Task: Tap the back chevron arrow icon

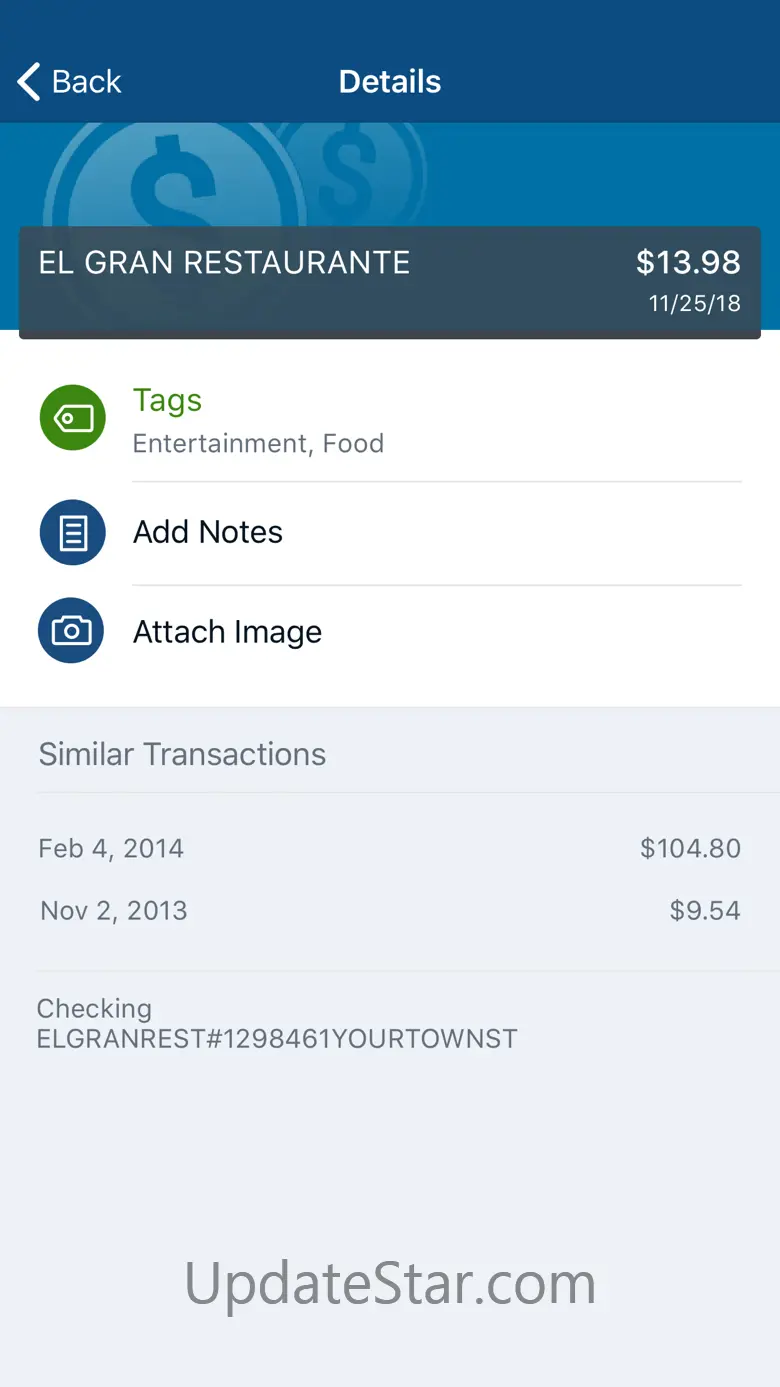Action: tap(30, 82)
